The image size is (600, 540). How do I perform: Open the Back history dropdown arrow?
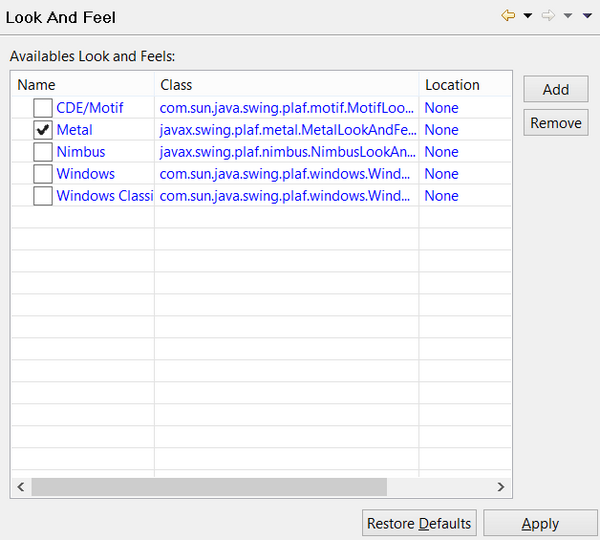coord(528,17)
